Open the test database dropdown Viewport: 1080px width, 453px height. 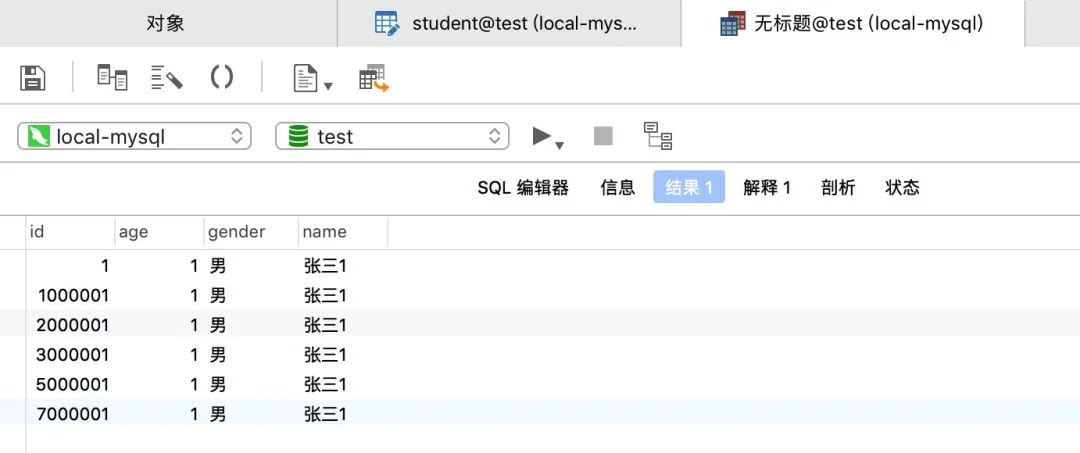click(392, 136)
